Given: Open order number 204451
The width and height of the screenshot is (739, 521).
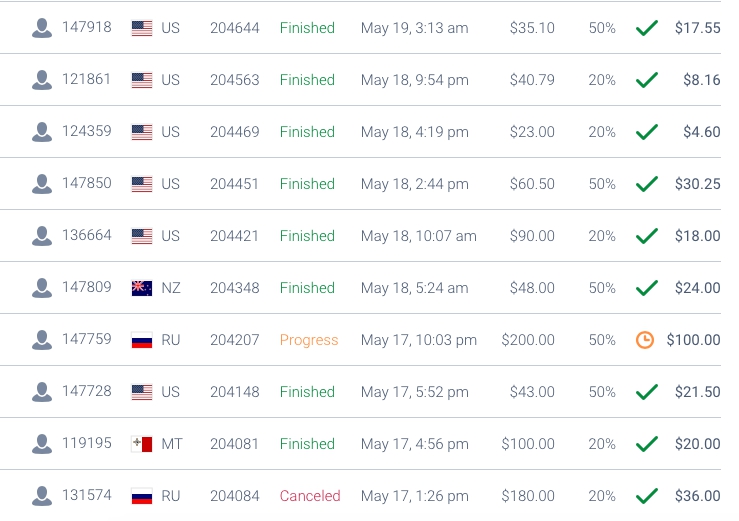Looking at the screenshot, I should [235, 183].
